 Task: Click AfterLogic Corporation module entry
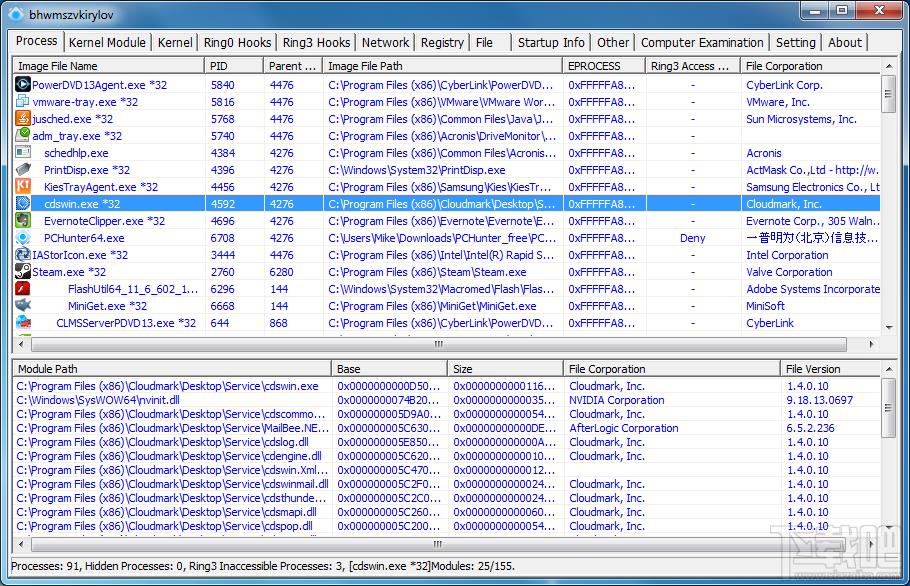(x=623, y=428)
